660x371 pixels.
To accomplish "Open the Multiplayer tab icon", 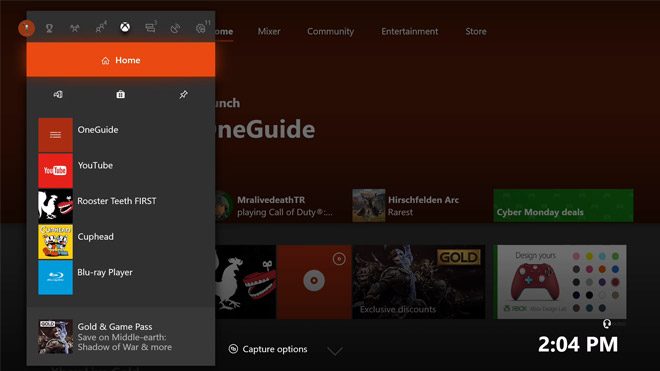I will 75,28.
